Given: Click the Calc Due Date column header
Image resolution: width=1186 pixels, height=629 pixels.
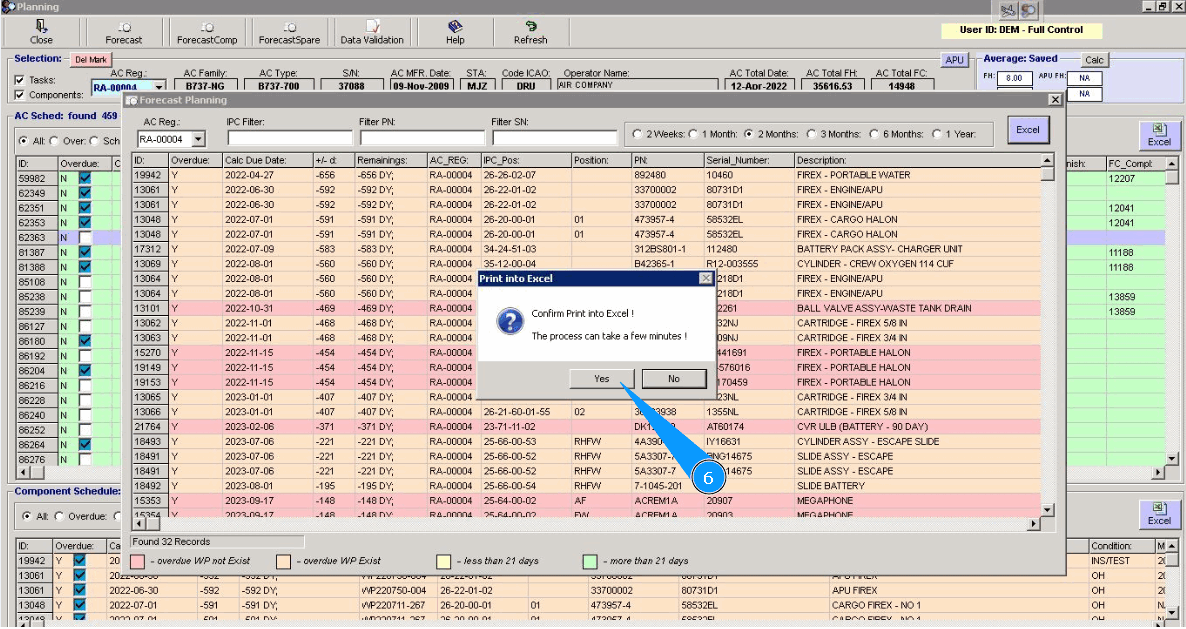Looking at the screenshot, I should tap(269, 160).
